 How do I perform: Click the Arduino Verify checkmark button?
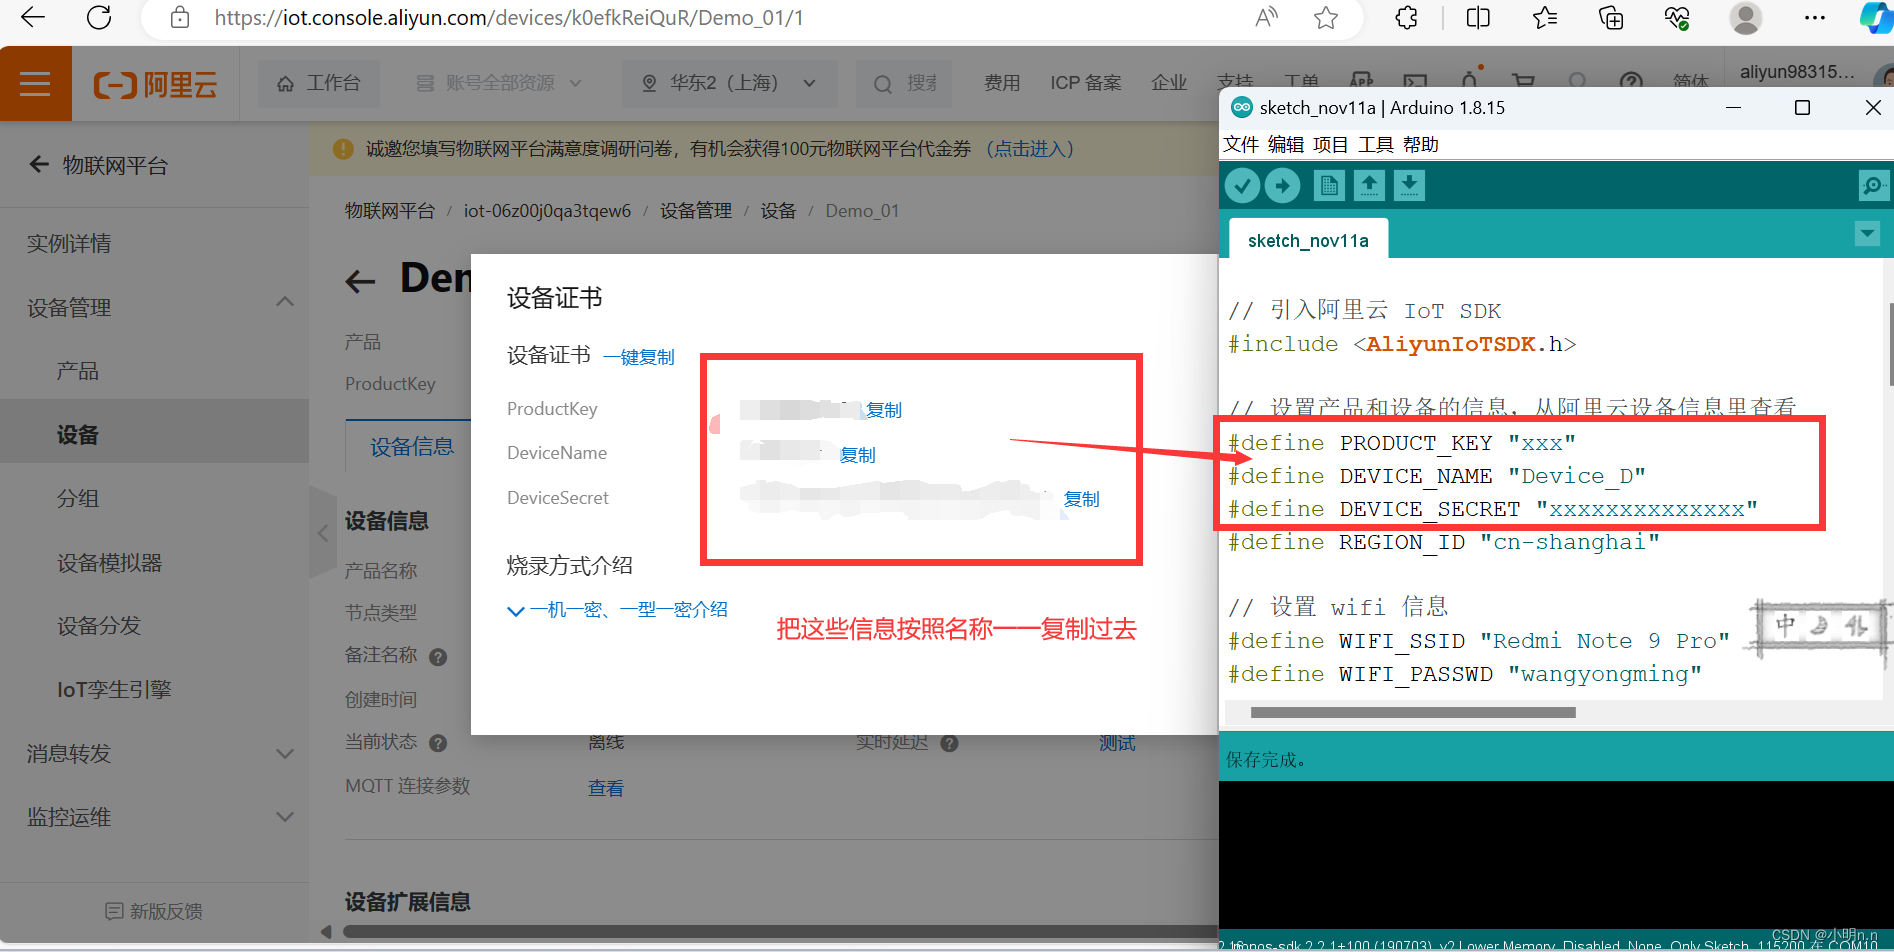click(1243, 185)
